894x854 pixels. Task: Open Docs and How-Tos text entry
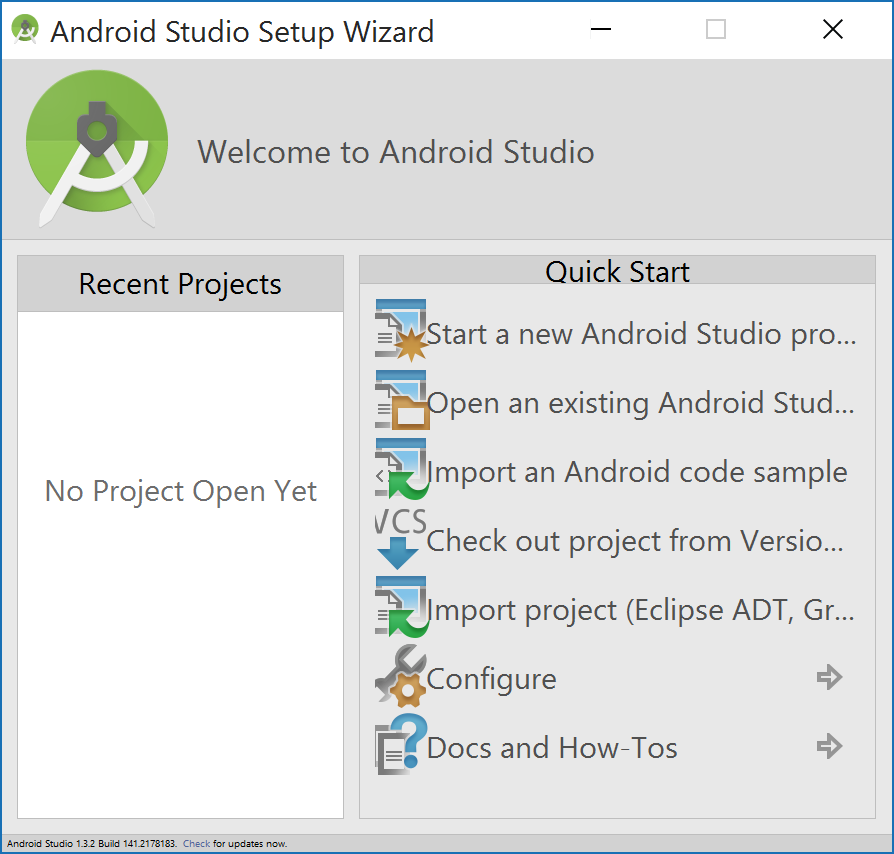[552, 748]
